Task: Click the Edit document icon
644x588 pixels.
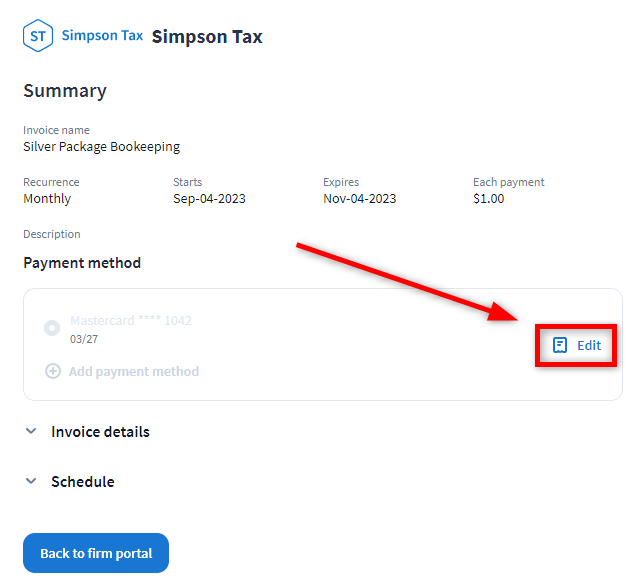Action: (560, 345)
